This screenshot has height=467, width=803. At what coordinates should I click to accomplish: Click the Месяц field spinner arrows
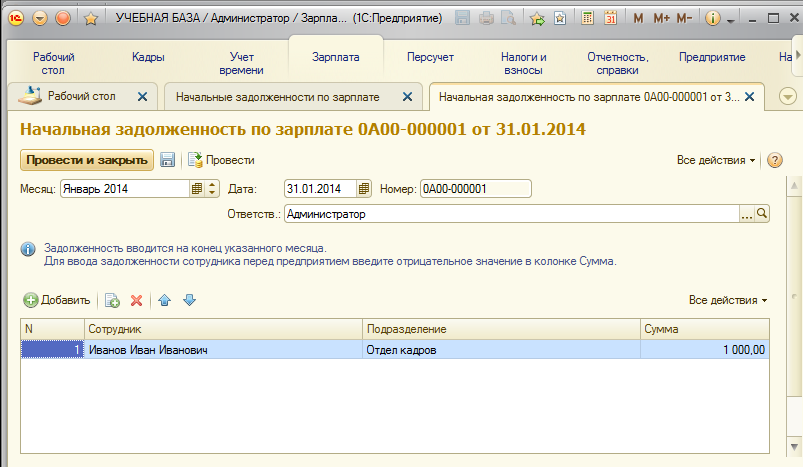[212, 188]
